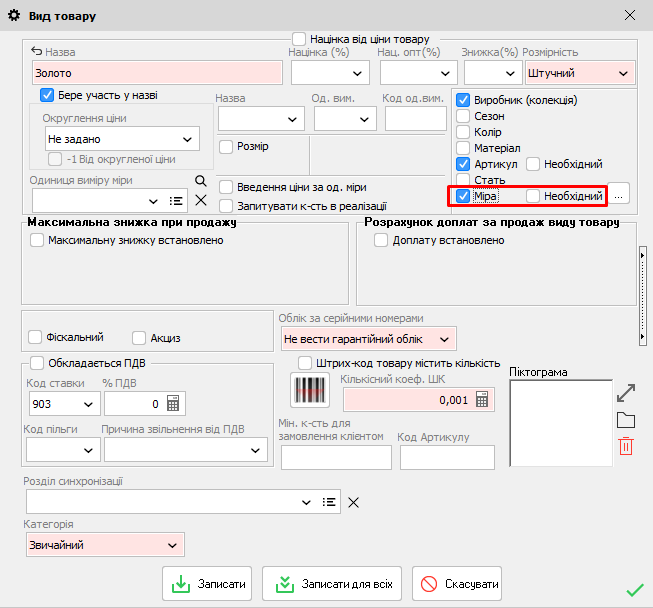653x608 pixels.
Task: Open list icon in Розділ синхронізації field
Action: (x=328, y=502)
